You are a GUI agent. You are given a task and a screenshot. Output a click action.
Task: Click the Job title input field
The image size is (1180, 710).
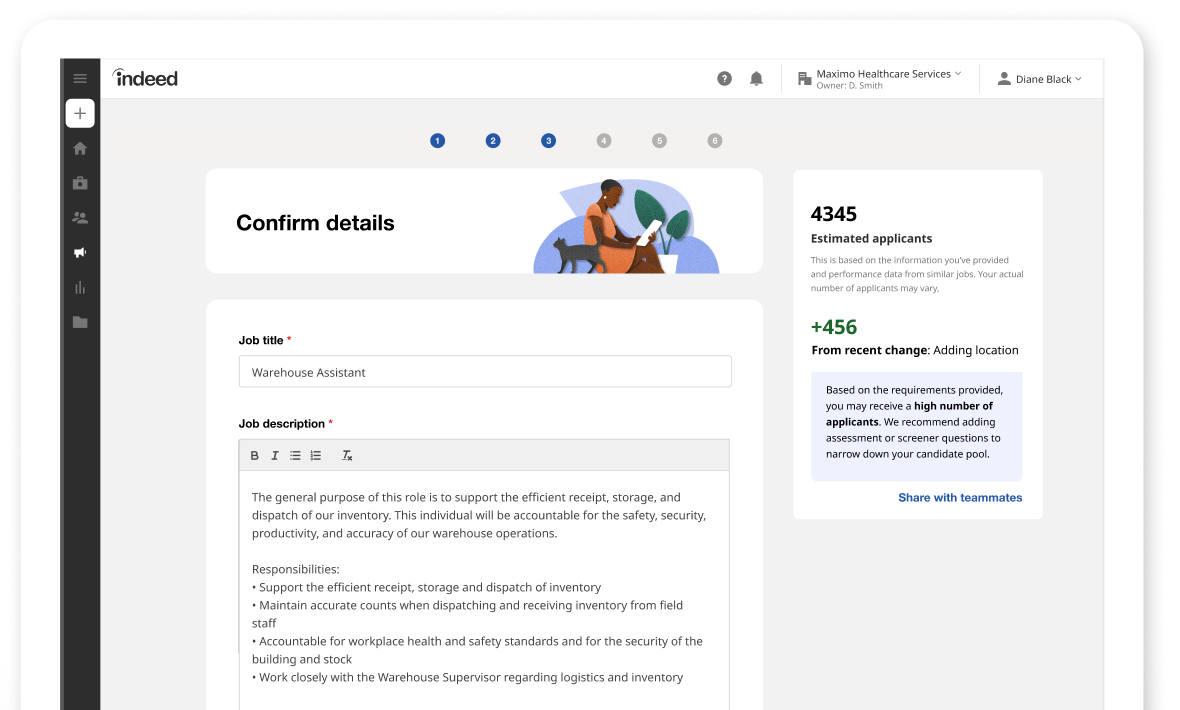[x=485, y=372]
